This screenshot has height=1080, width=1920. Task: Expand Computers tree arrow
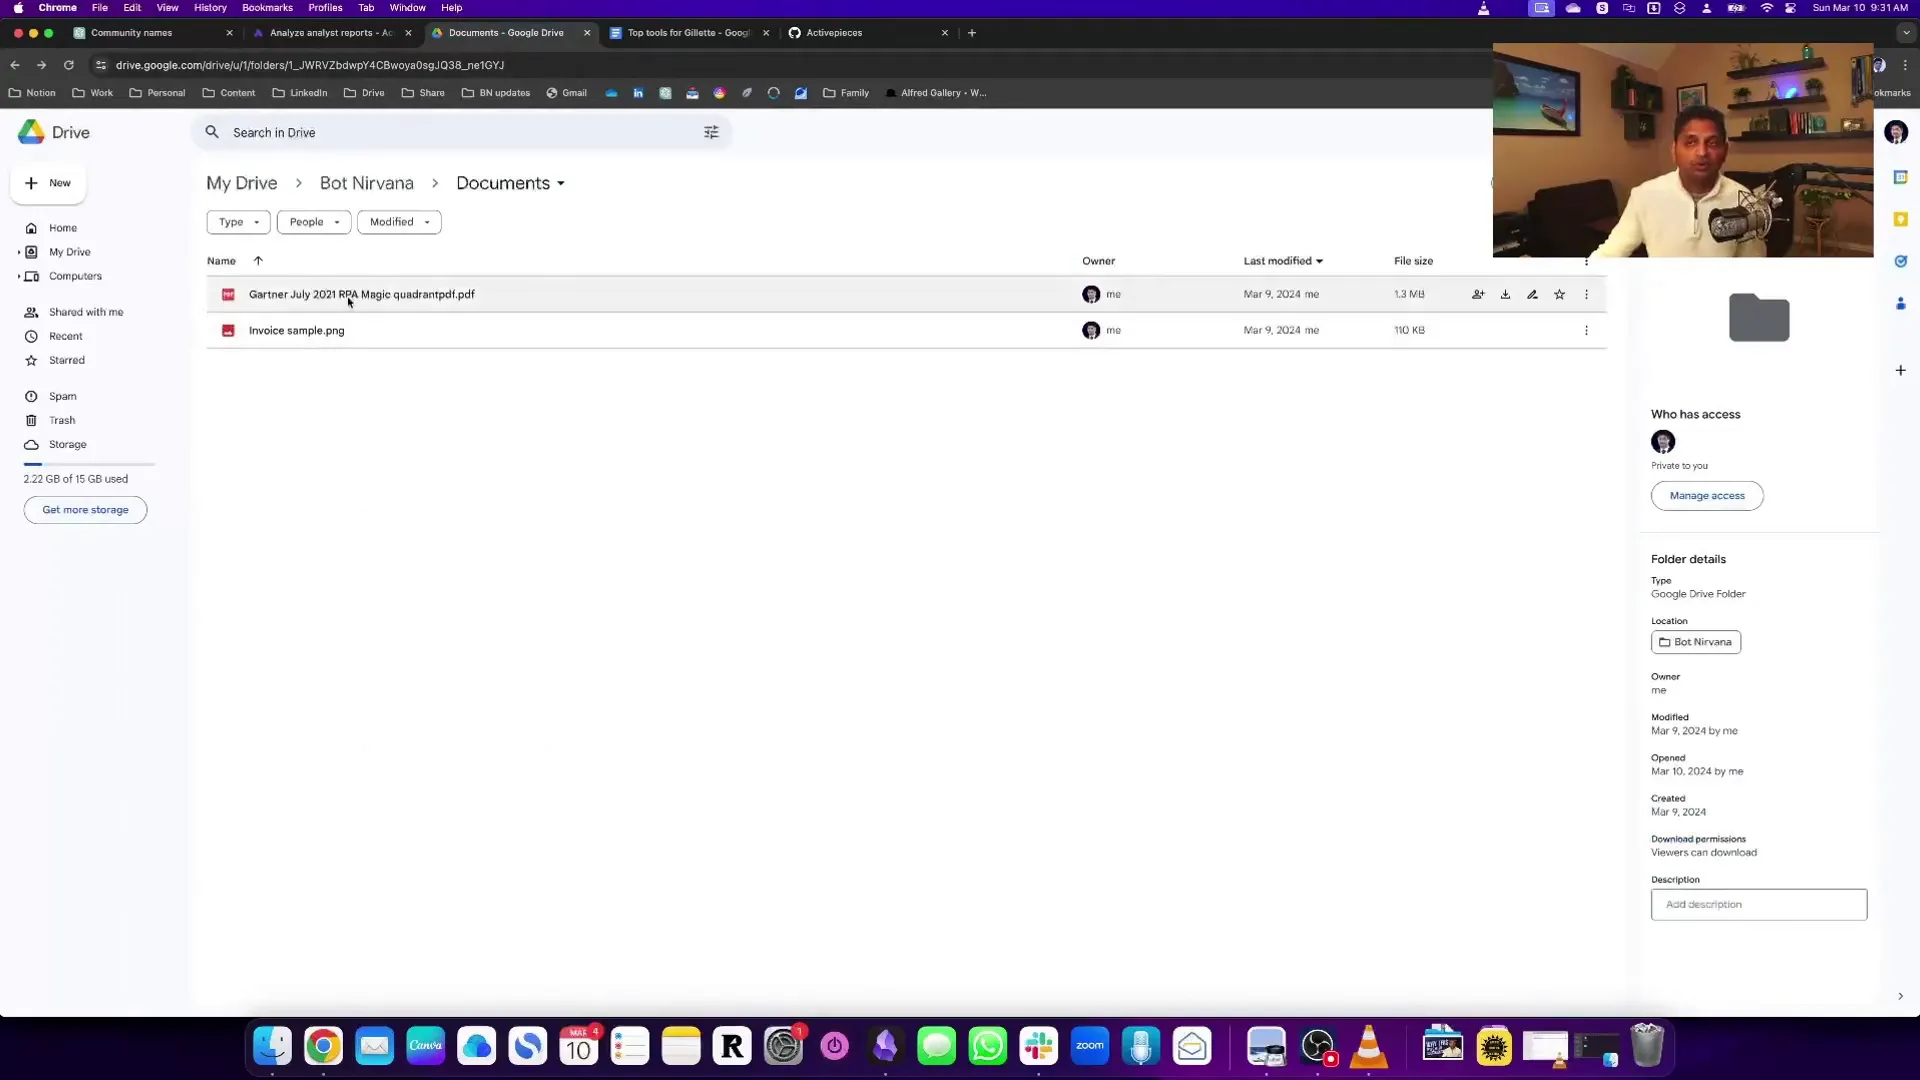click(x=19, y=276)
